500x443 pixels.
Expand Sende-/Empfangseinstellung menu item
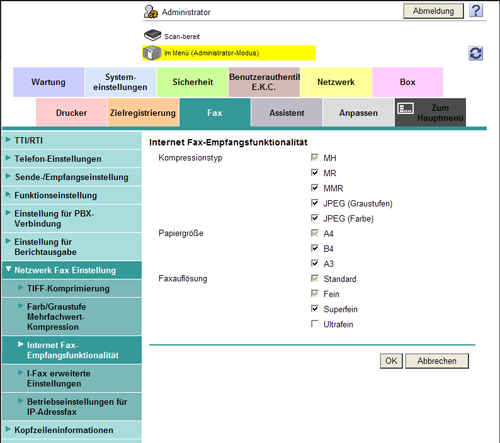(x=72, y=177)
